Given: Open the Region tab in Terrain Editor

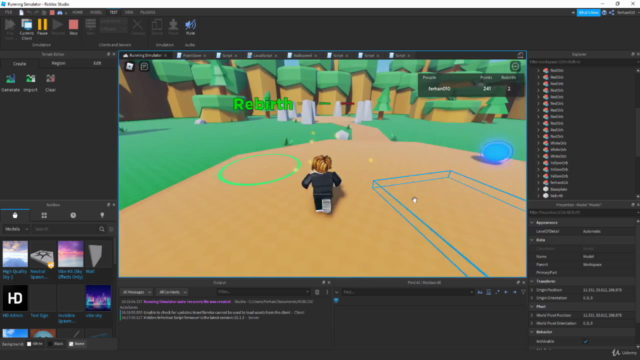Looking at the screenshot, I should pyautogui.click(x=58, y=63).
